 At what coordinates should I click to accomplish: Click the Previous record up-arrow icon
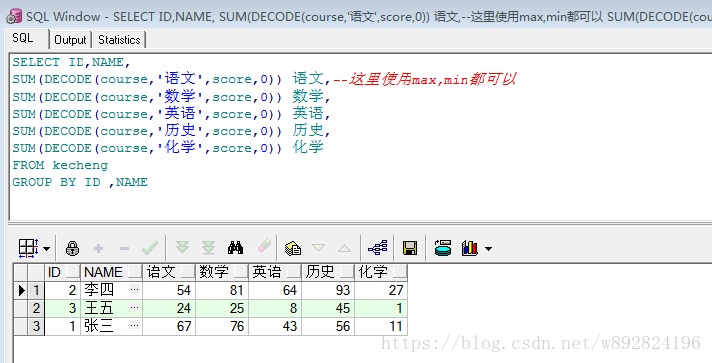(344, 248)
